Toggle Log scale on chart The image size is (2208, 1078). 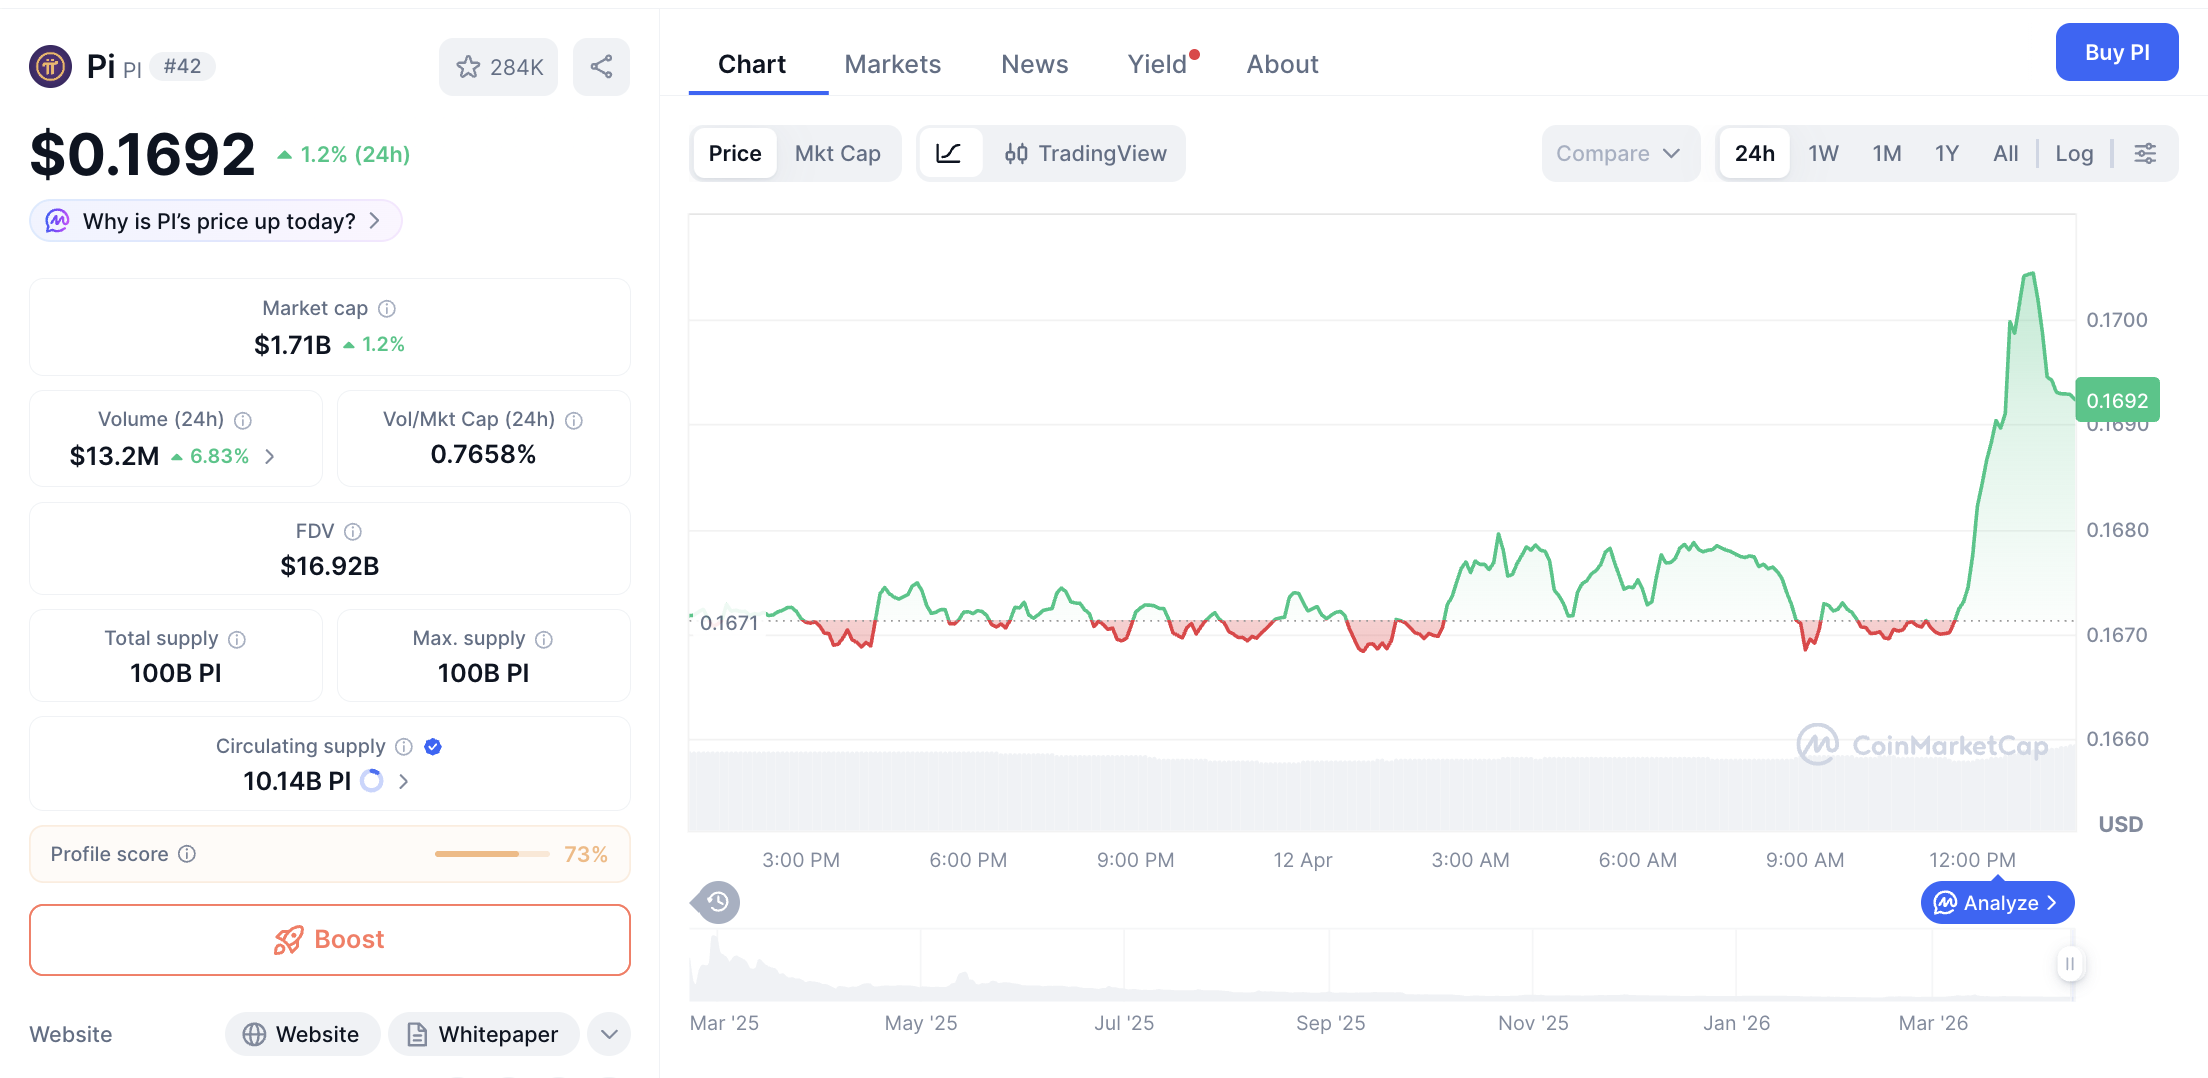click(2074, 153)
